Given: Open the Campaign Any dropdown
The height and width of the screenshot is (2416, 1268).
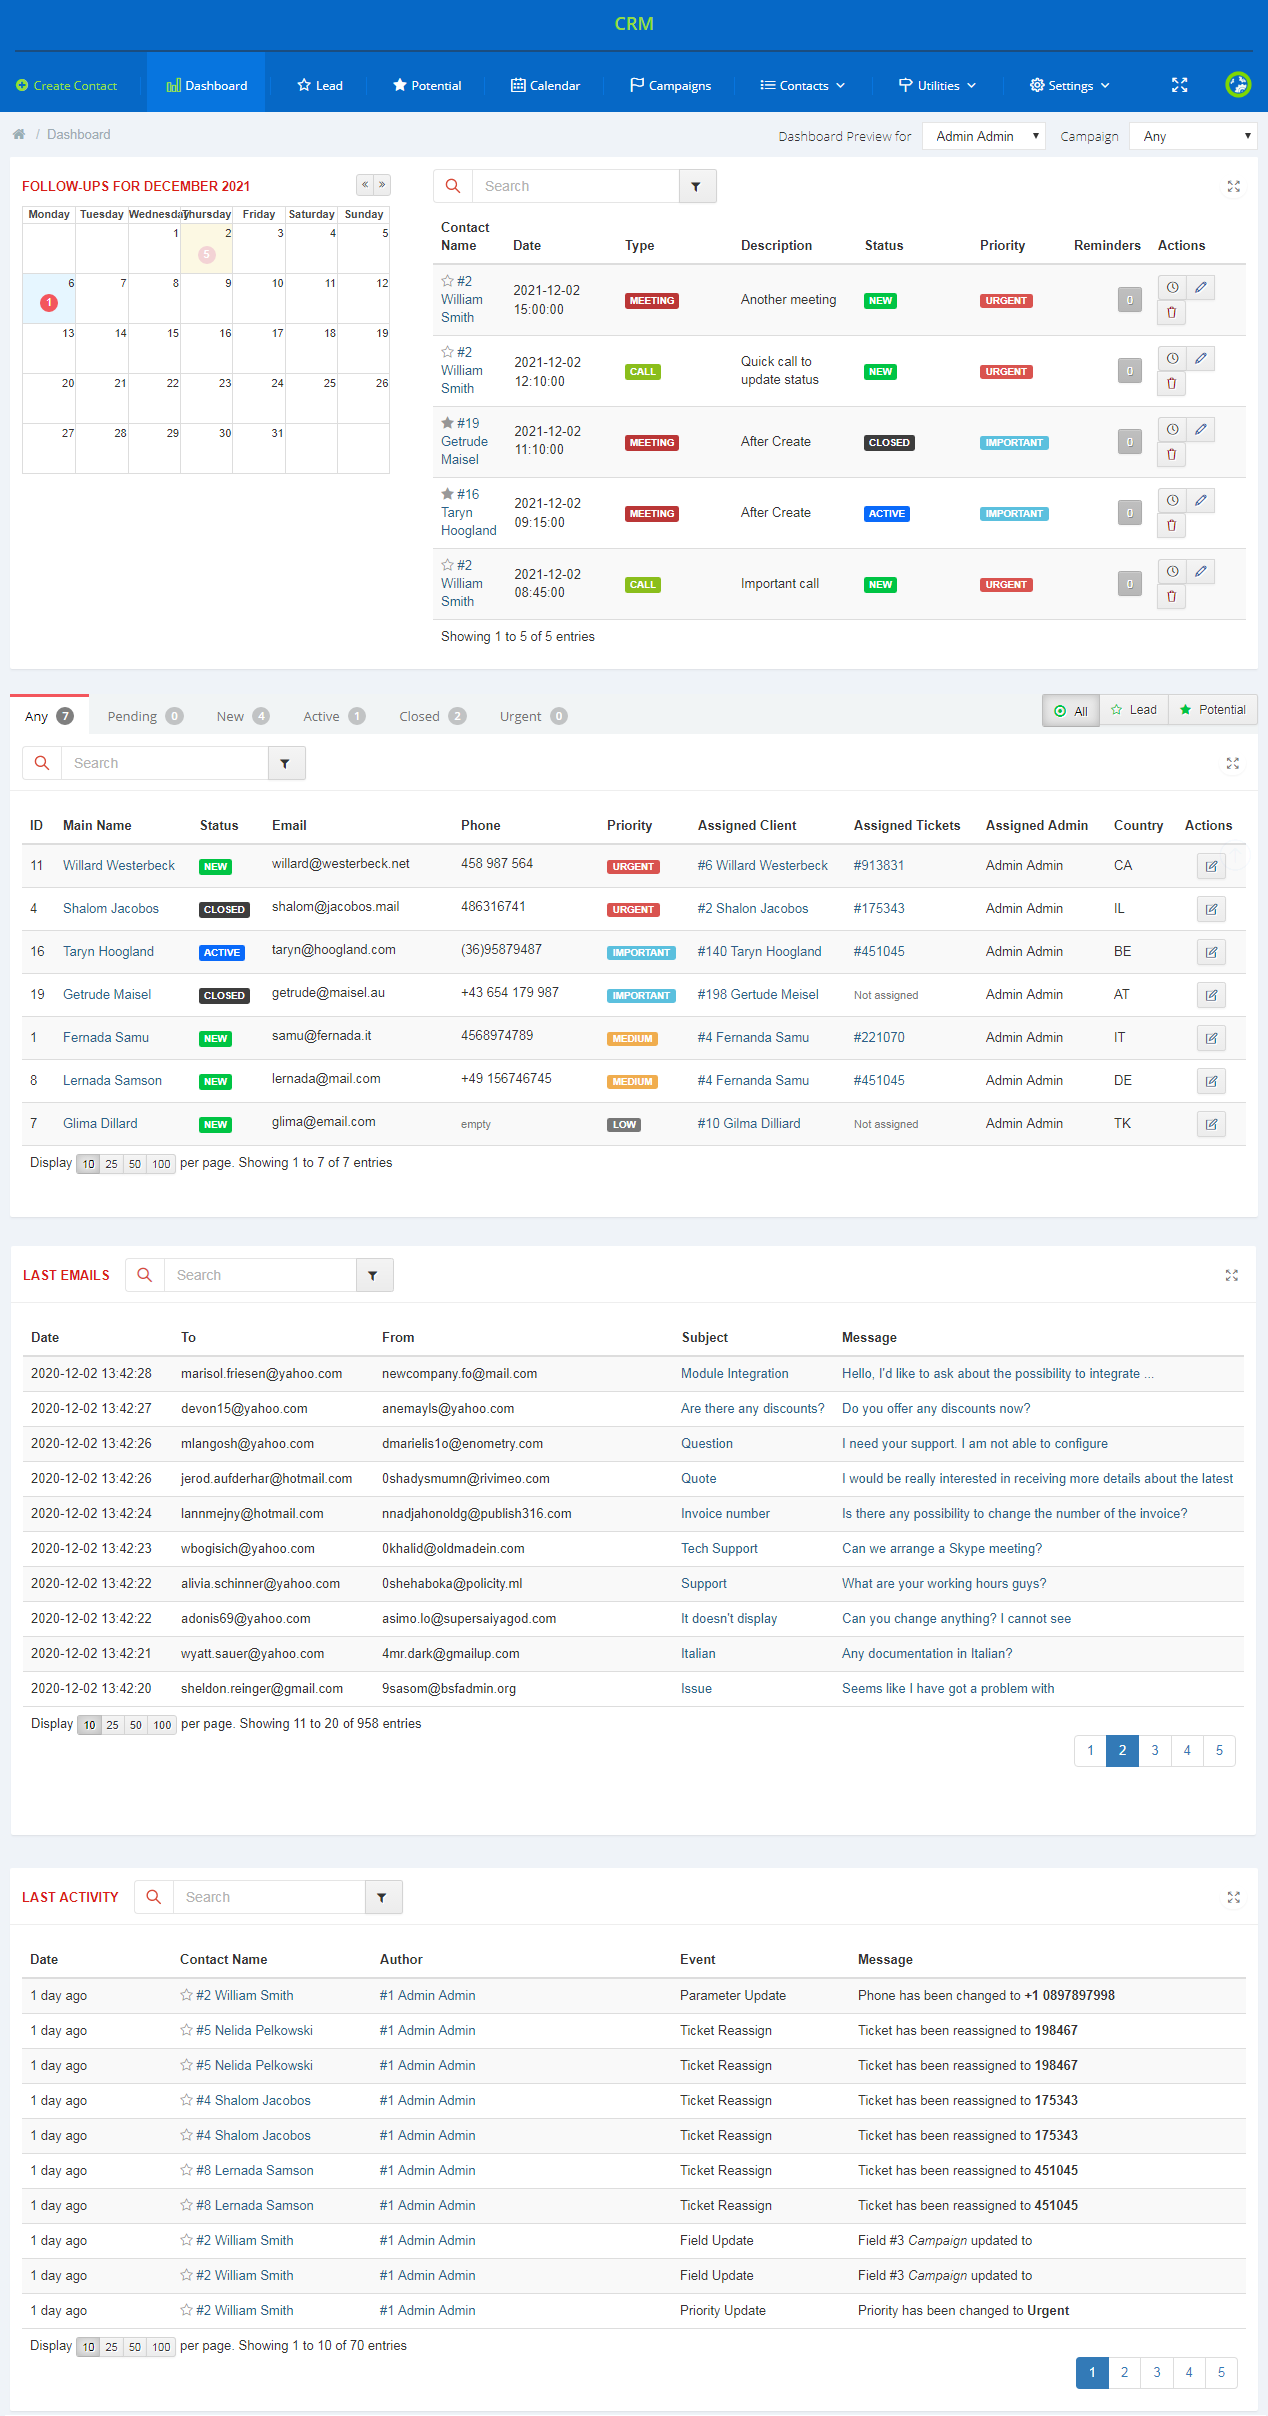Looking at the screenshot, I should [1193, 136].
